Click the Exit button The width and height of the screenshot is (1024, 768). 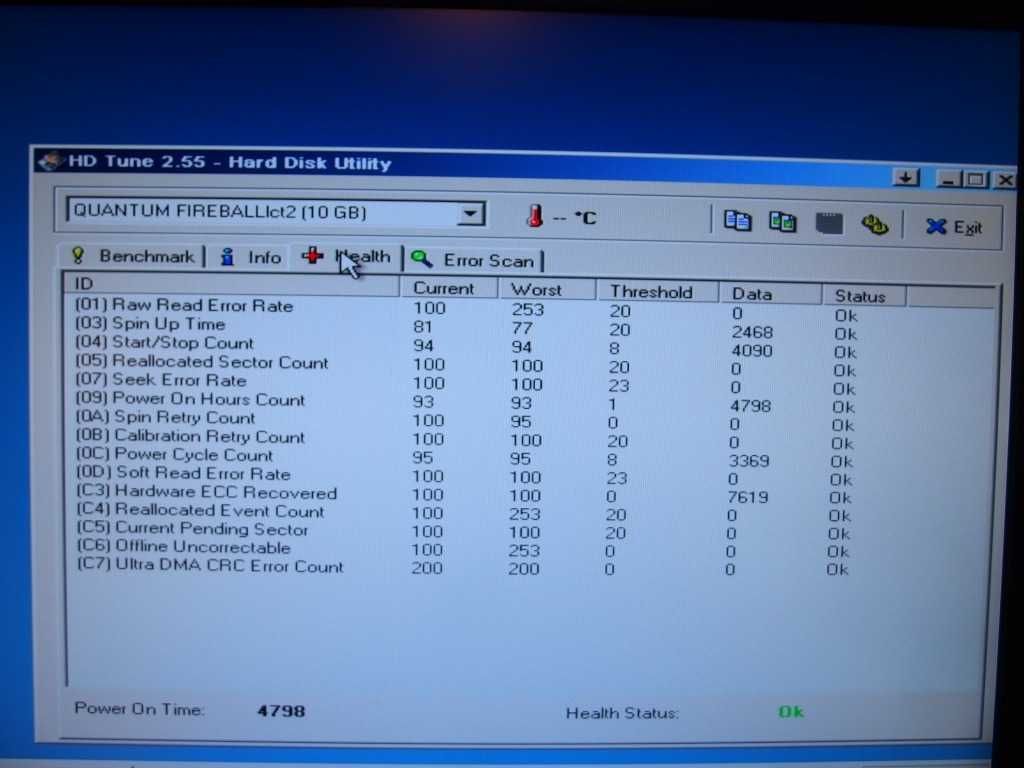[x=954, y=227]
